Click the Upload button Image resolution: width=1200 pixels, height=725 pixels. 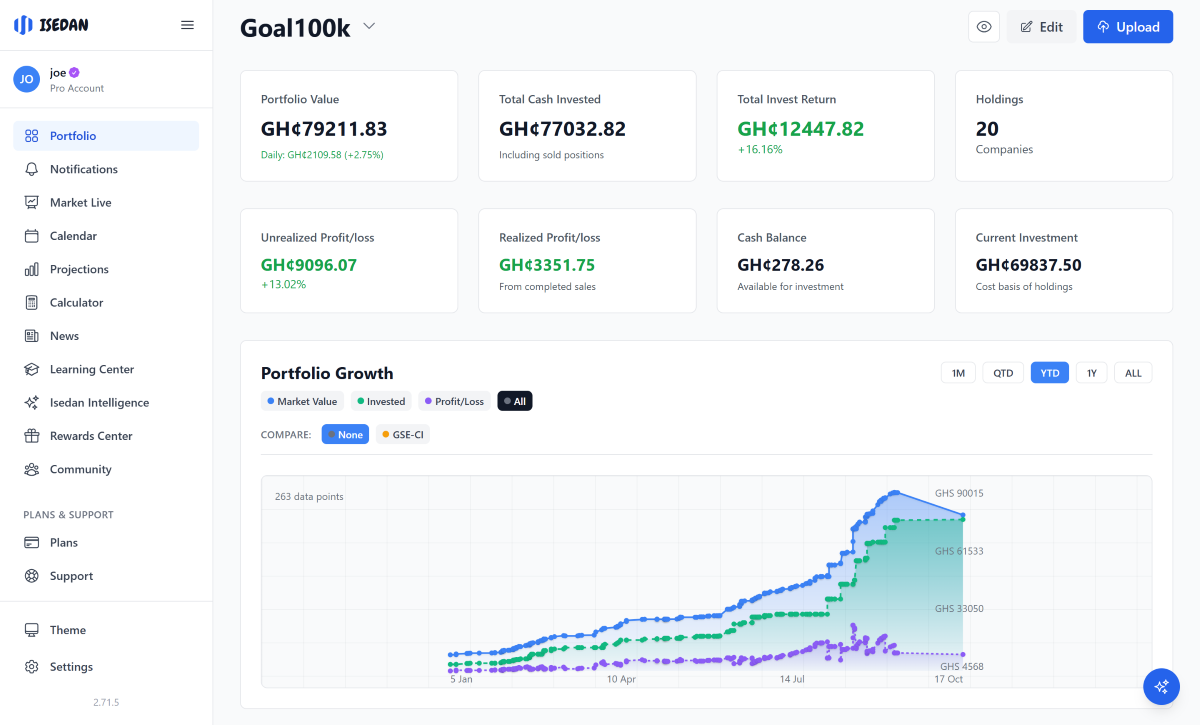(1128, 27)
